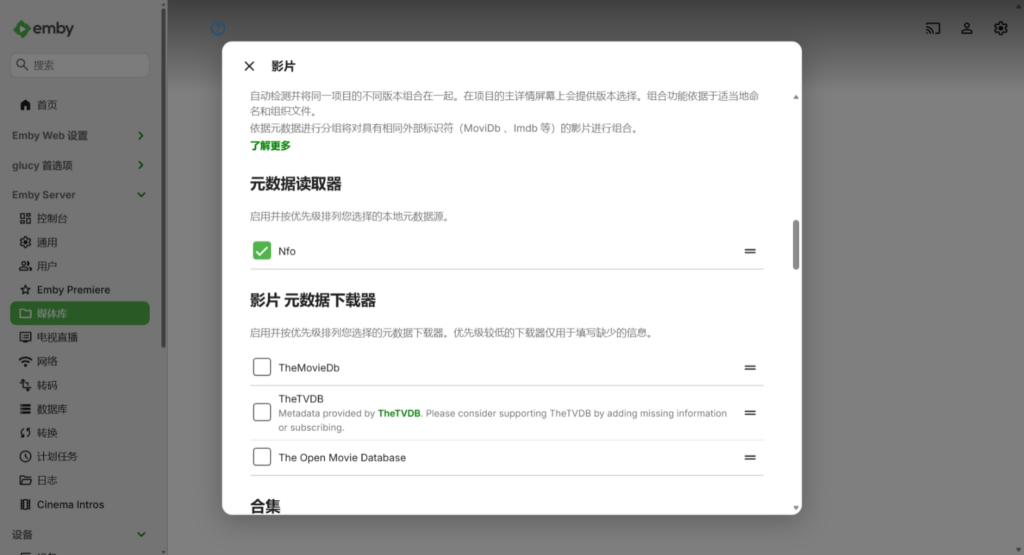Screen dimensions: 1024x555
Task: Click the Emby logo in sidebar
Action: click(x=44, y=29)
